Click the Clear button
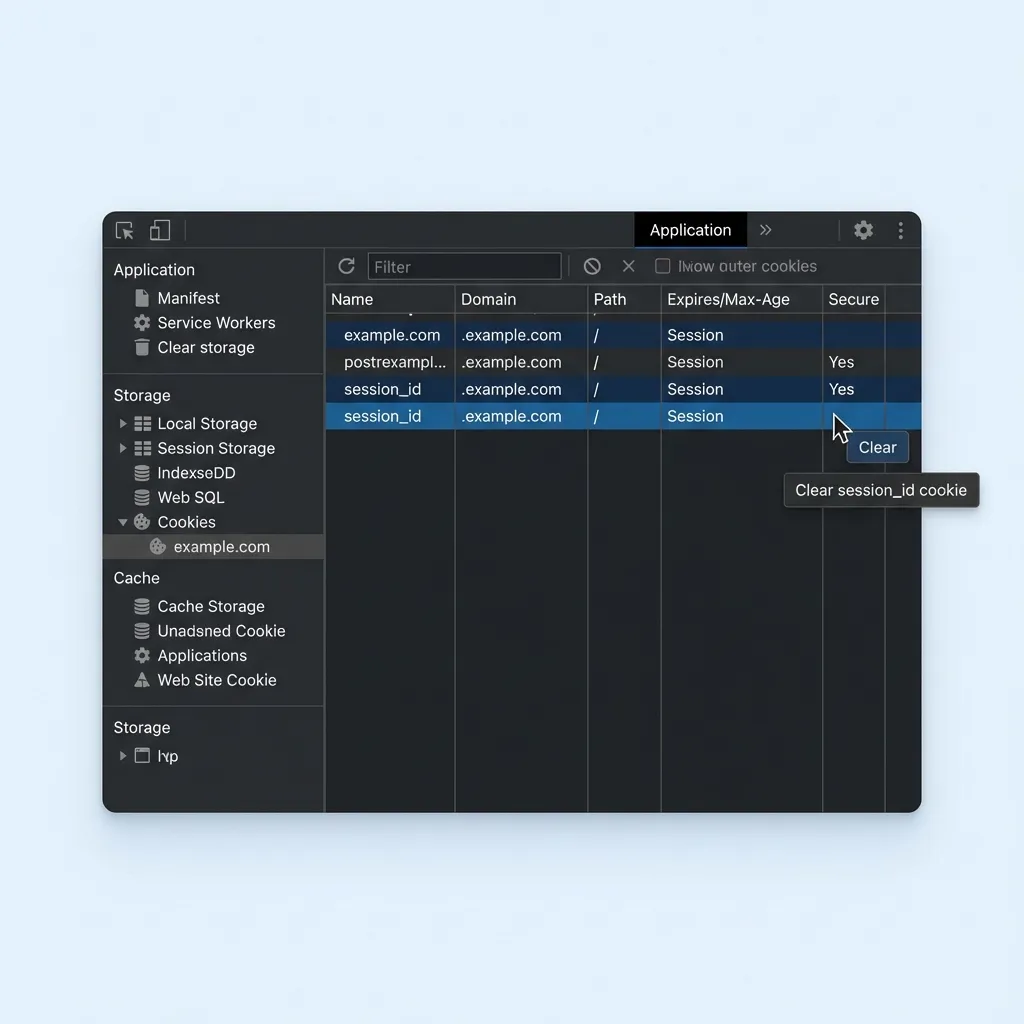1024x1024 pixels. pyautogui.click(x=877, y=447)
